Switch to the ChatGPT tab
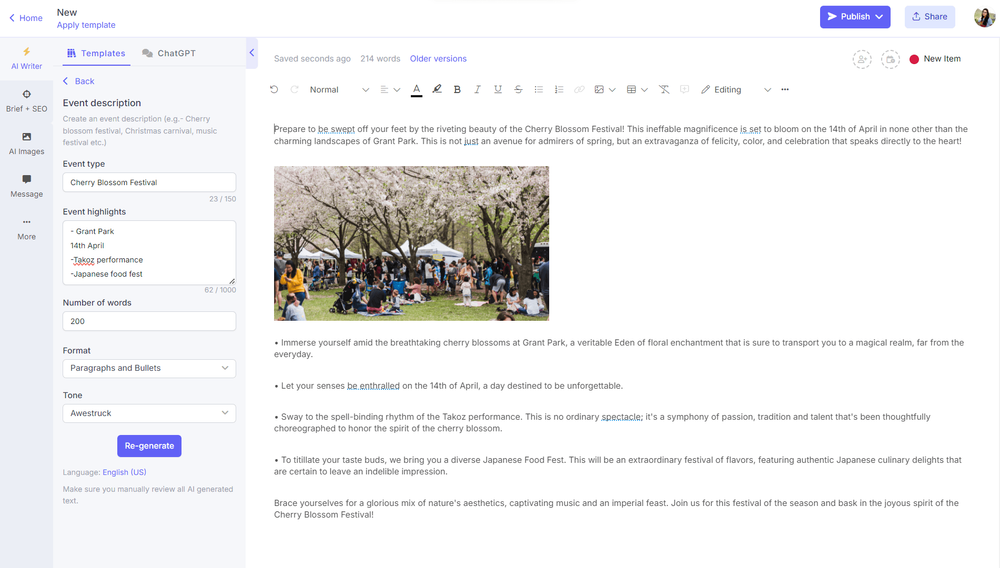Image resolution: width=1000 pixels, height=568 pixels. (169, 53)
